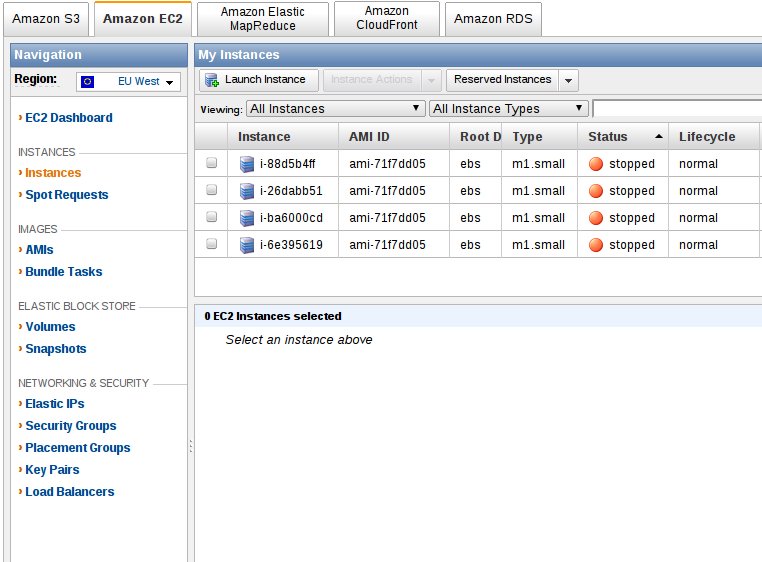
Task: Click m1.small in the i-26dabb51 row
Action: (x=538, y=191)
